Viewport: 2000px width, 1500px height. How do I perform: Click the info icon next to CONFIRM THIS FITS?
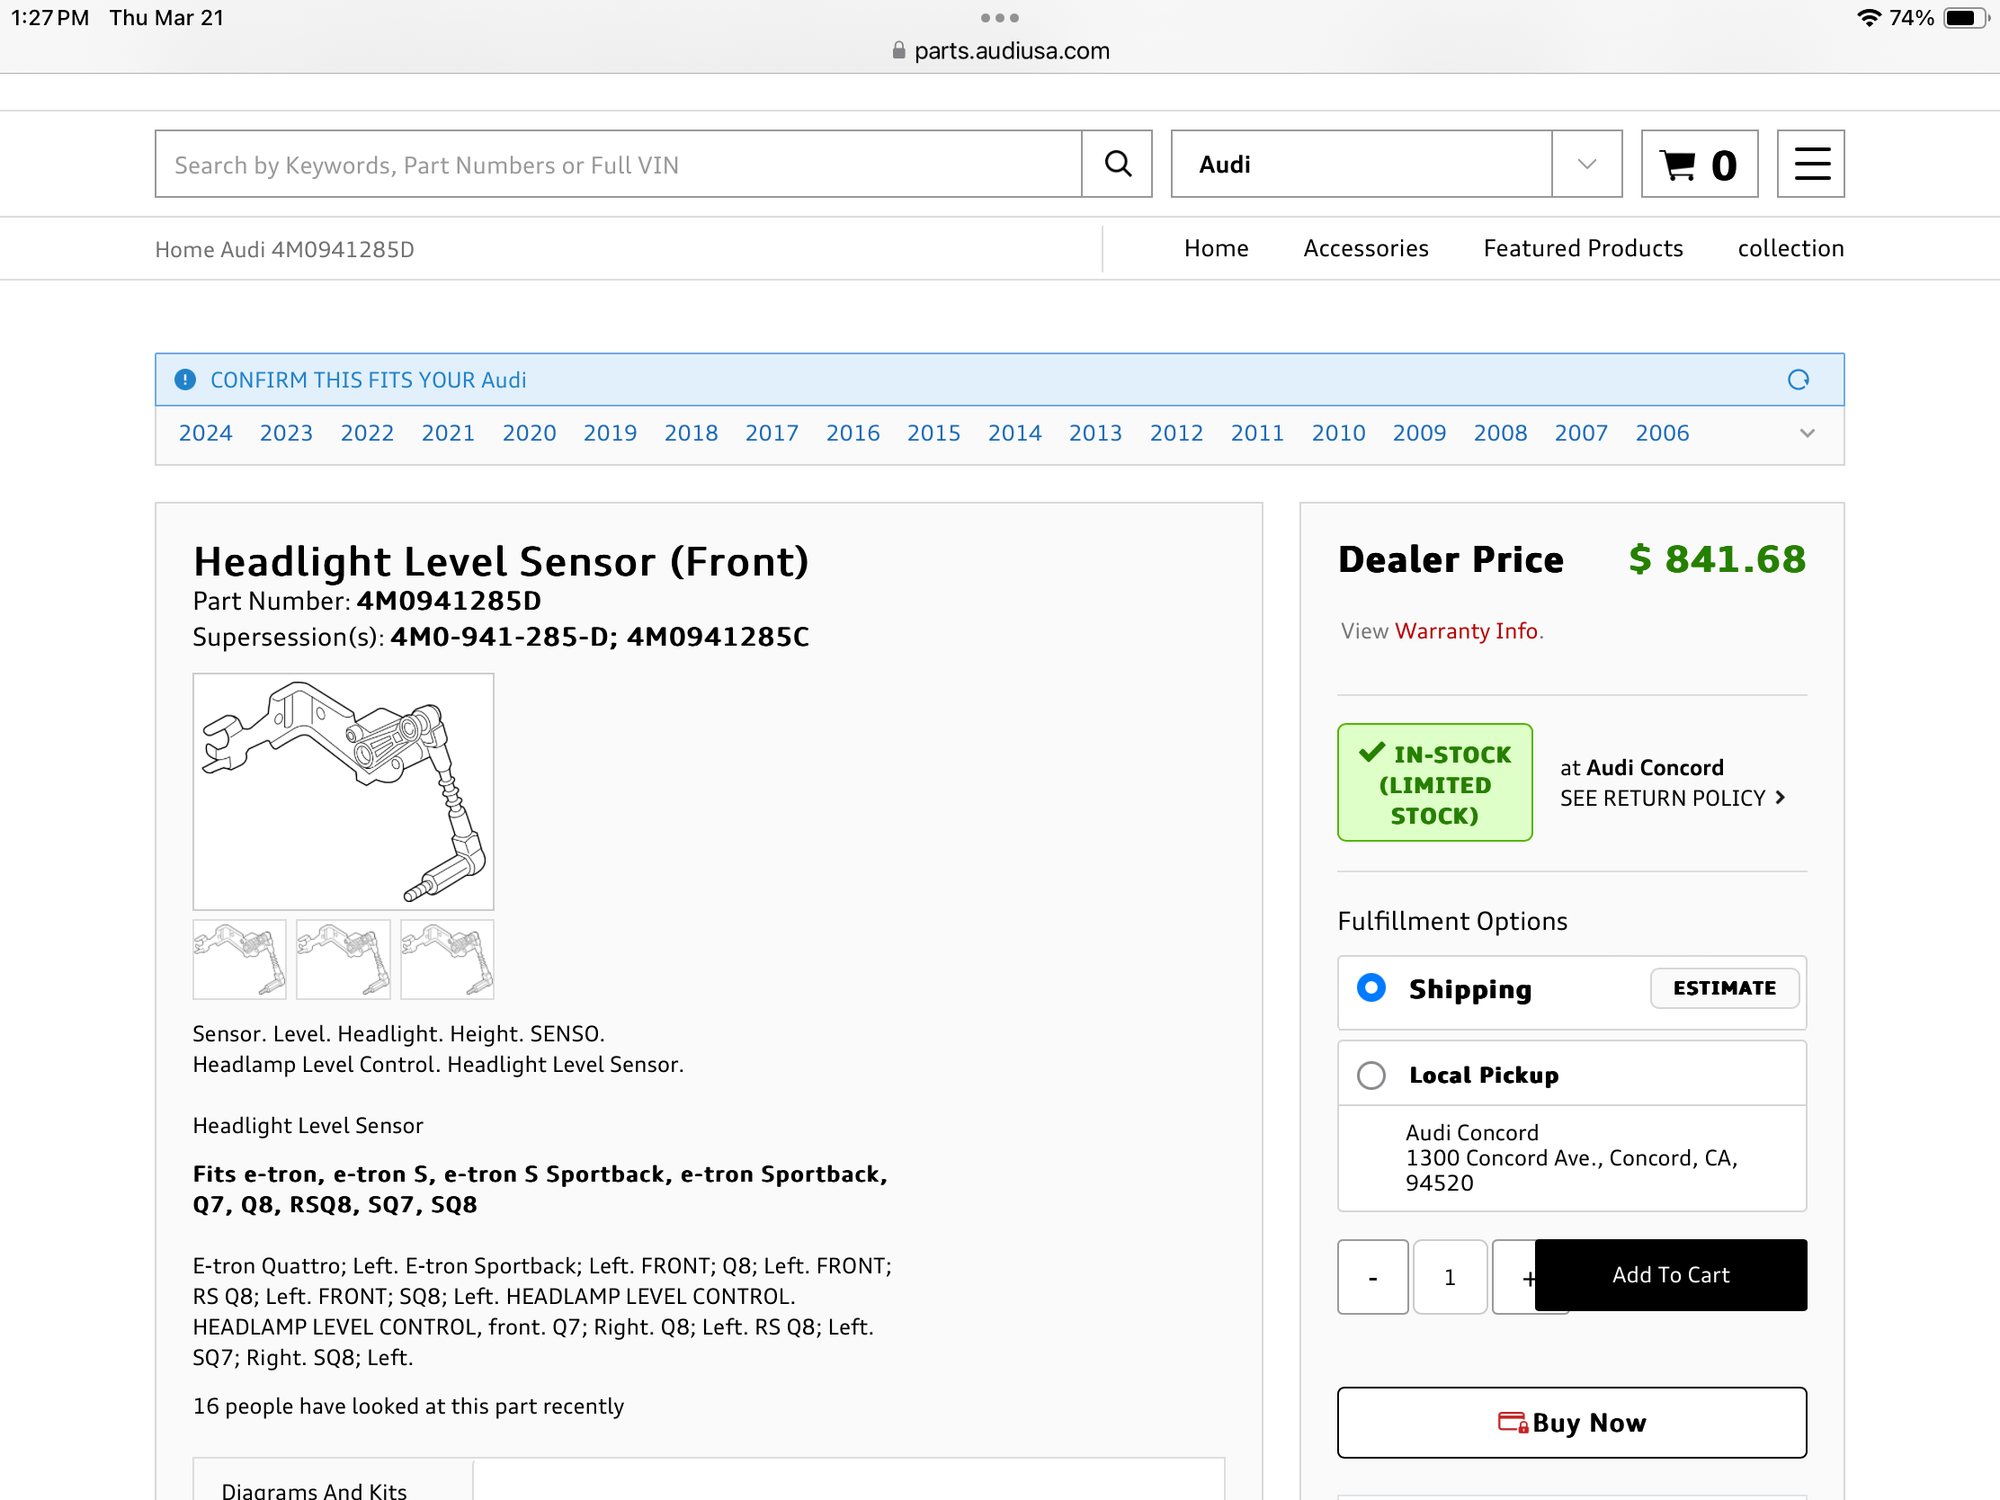184,379
